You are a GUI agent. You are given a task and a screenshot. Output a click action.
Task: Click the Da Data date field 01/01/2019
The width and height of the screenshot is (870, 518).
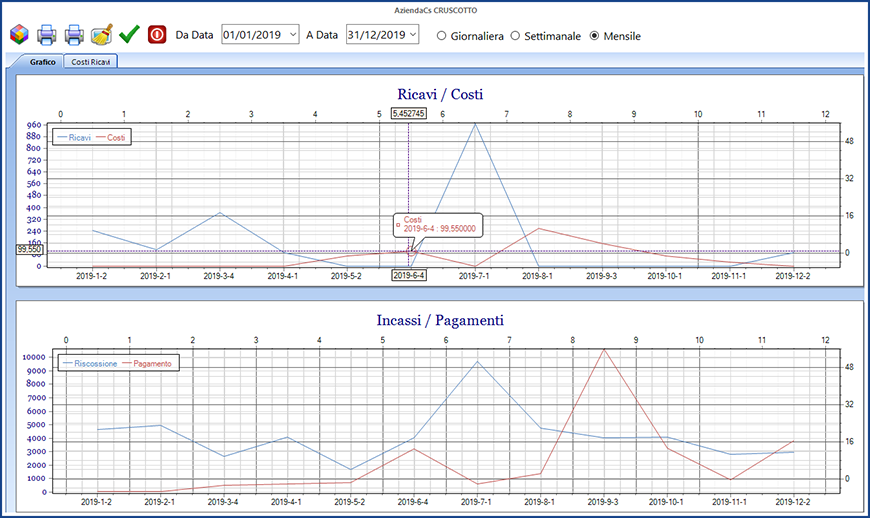coord(251,35)
